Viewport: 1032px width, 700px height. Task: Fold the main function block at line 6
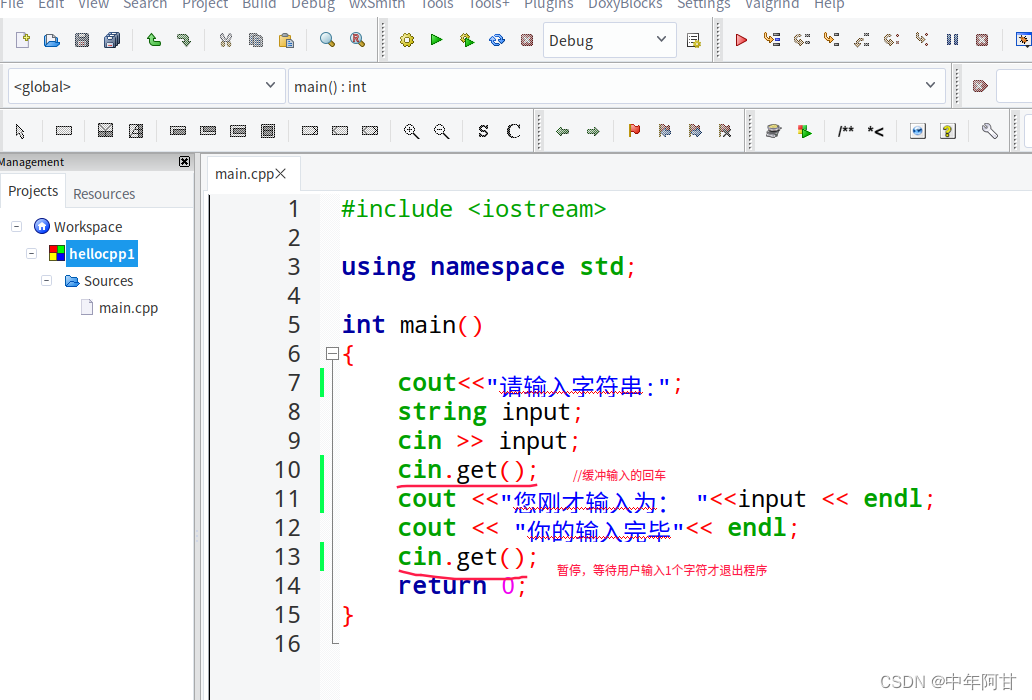point(332,354)
